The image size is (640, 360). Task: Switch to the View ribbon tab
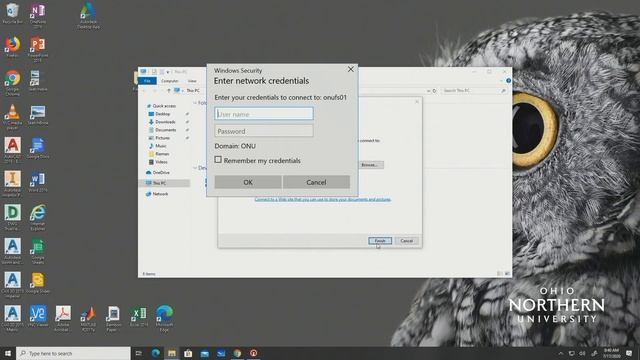192,81
